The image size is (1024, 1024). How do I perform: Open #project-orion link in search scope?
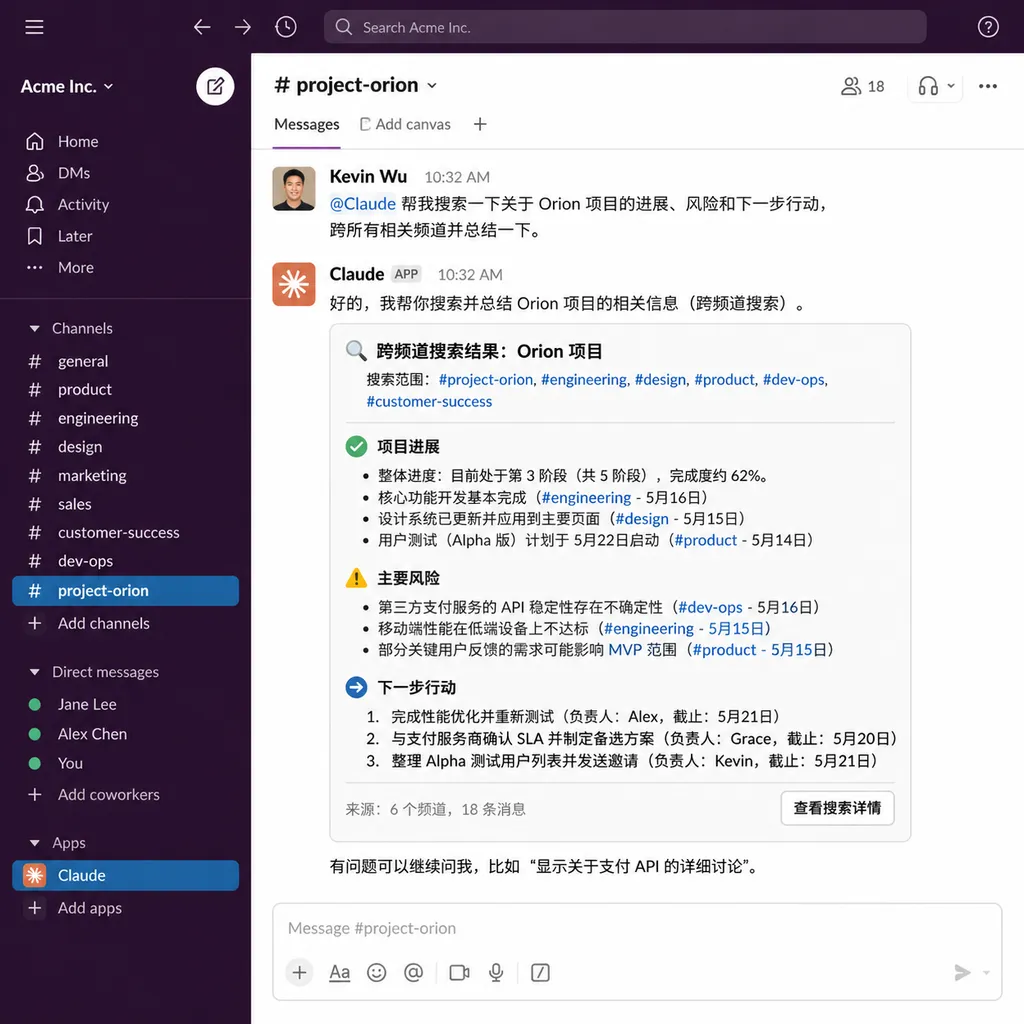pyautogui.click(x=486, y=380)
